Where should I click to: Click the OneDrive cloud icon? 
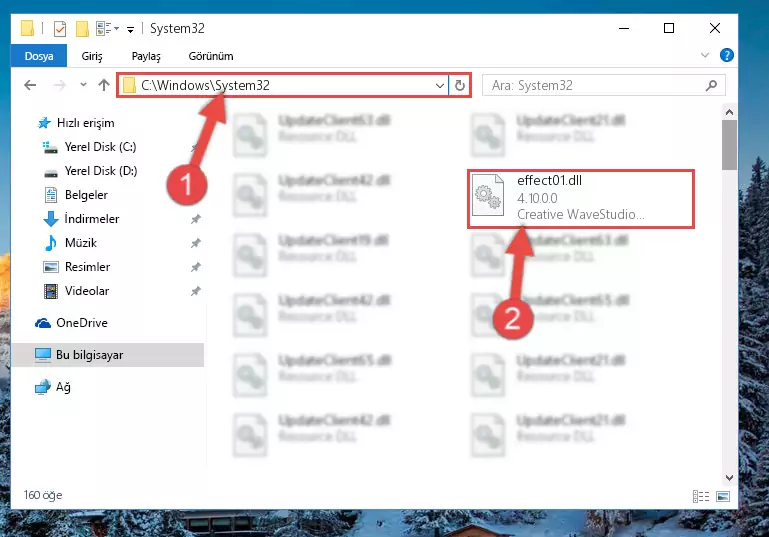[x=43, y=323]
